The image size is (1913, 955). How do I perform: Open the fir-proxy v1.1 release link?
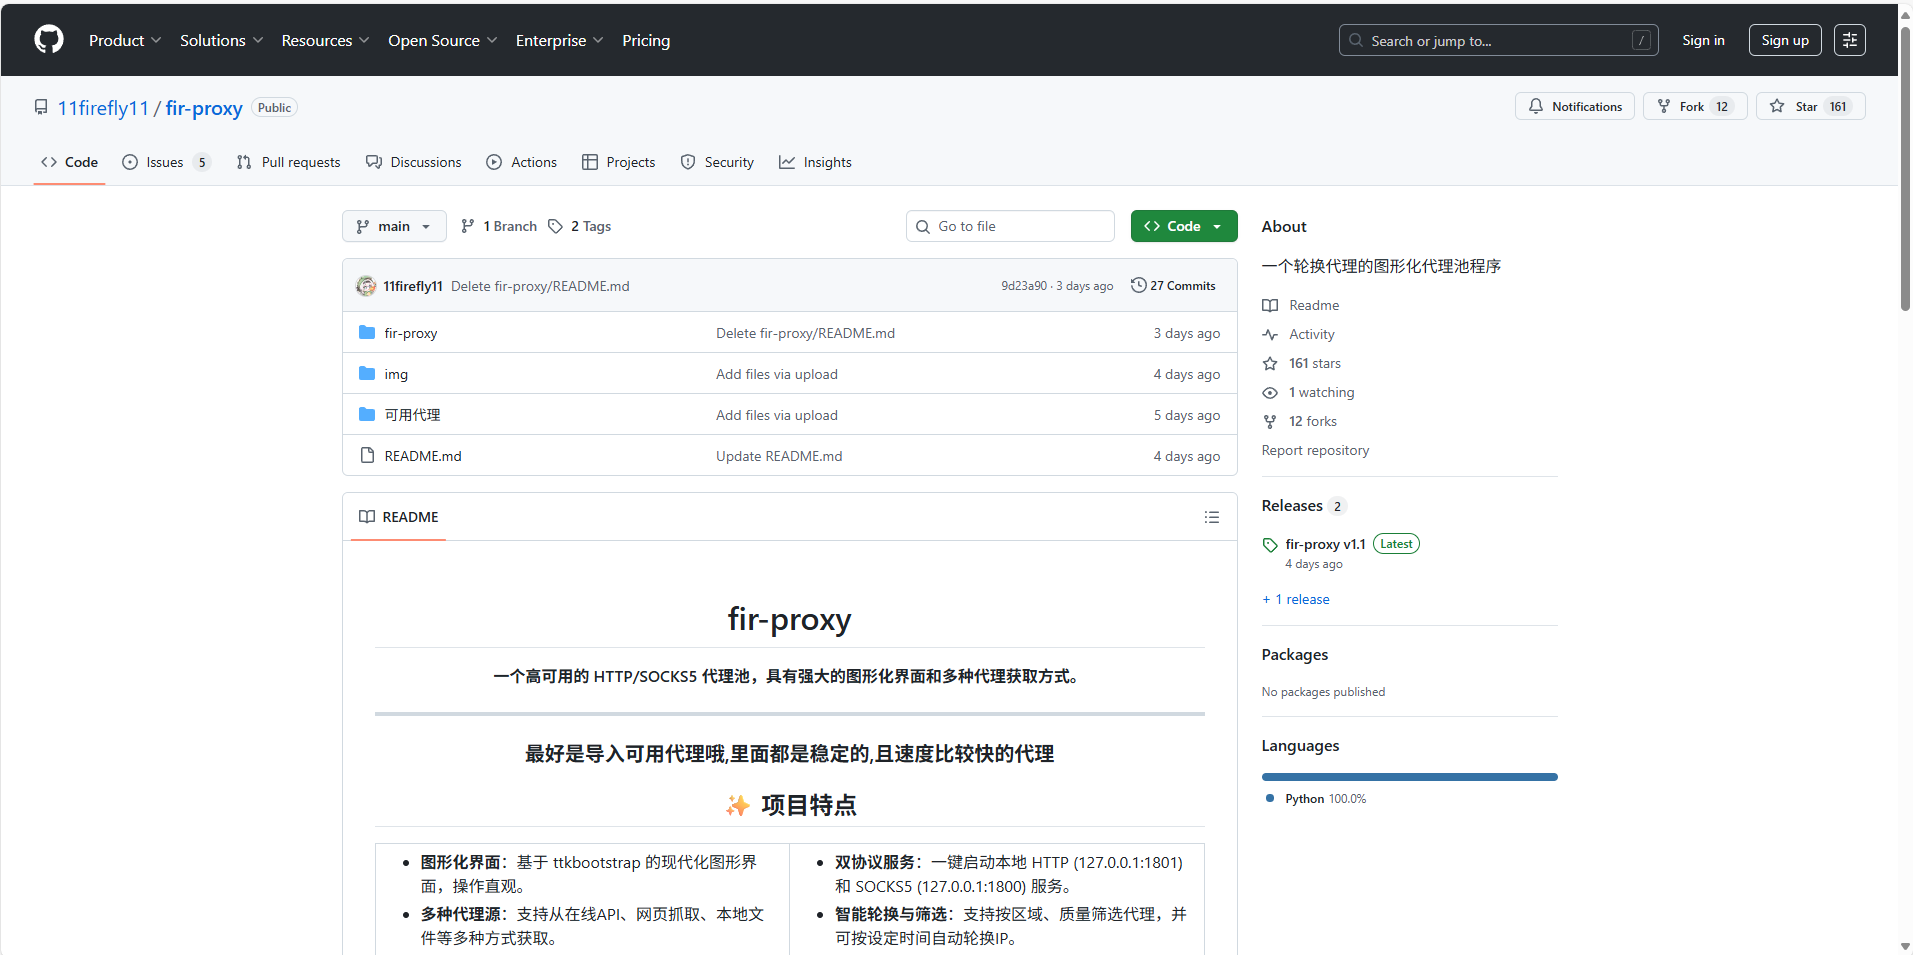1325,544
